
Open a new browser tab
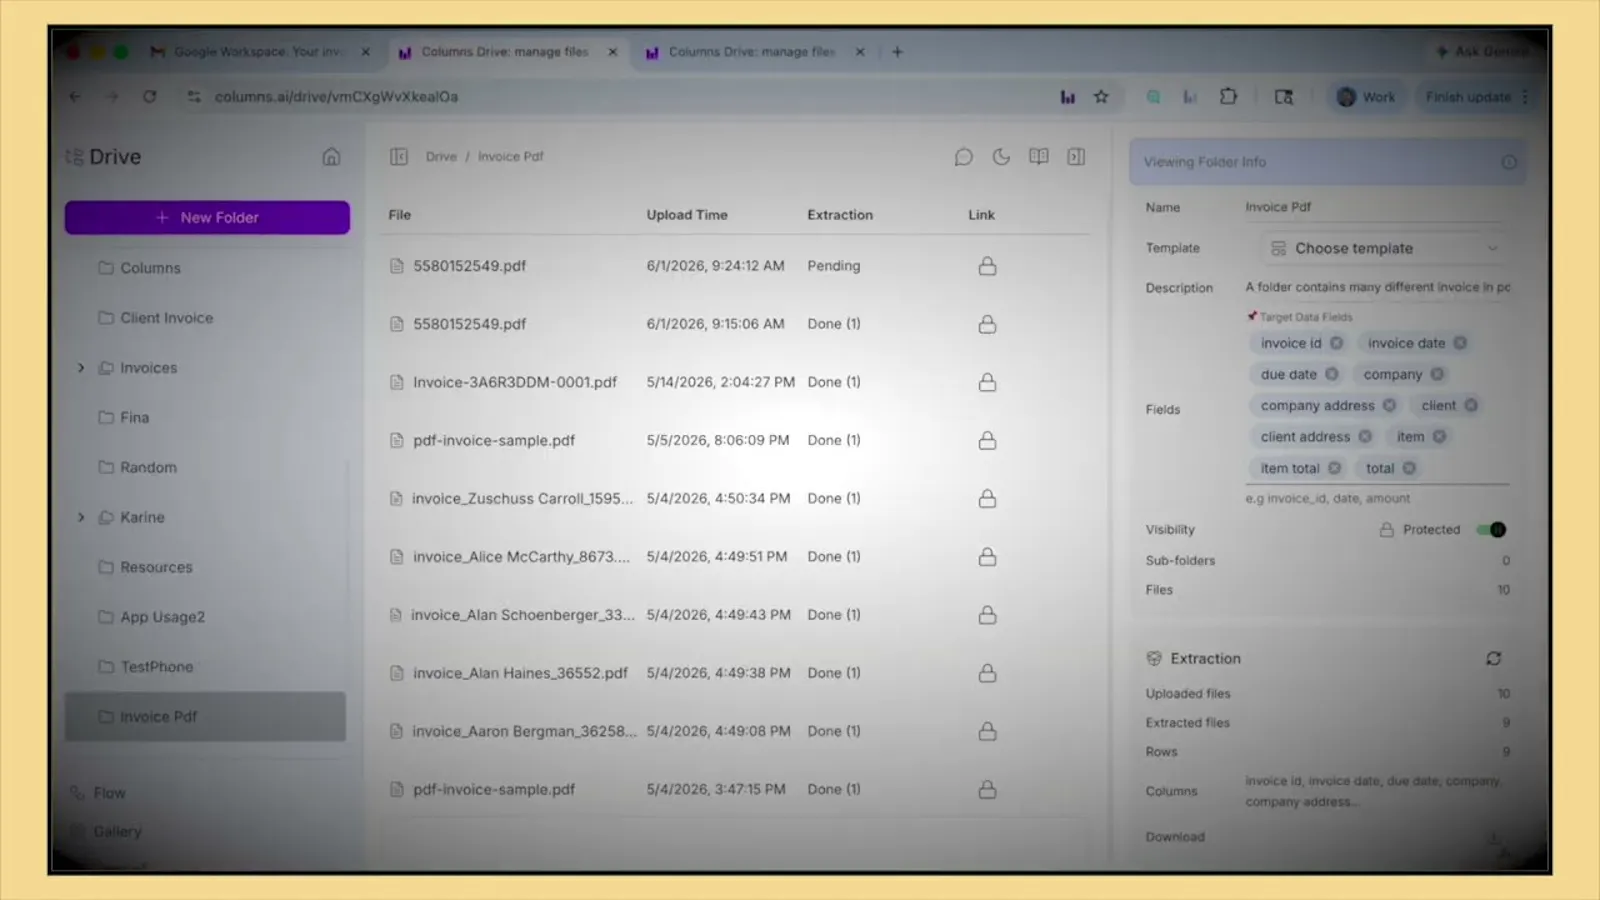click(x=897, y=52)
